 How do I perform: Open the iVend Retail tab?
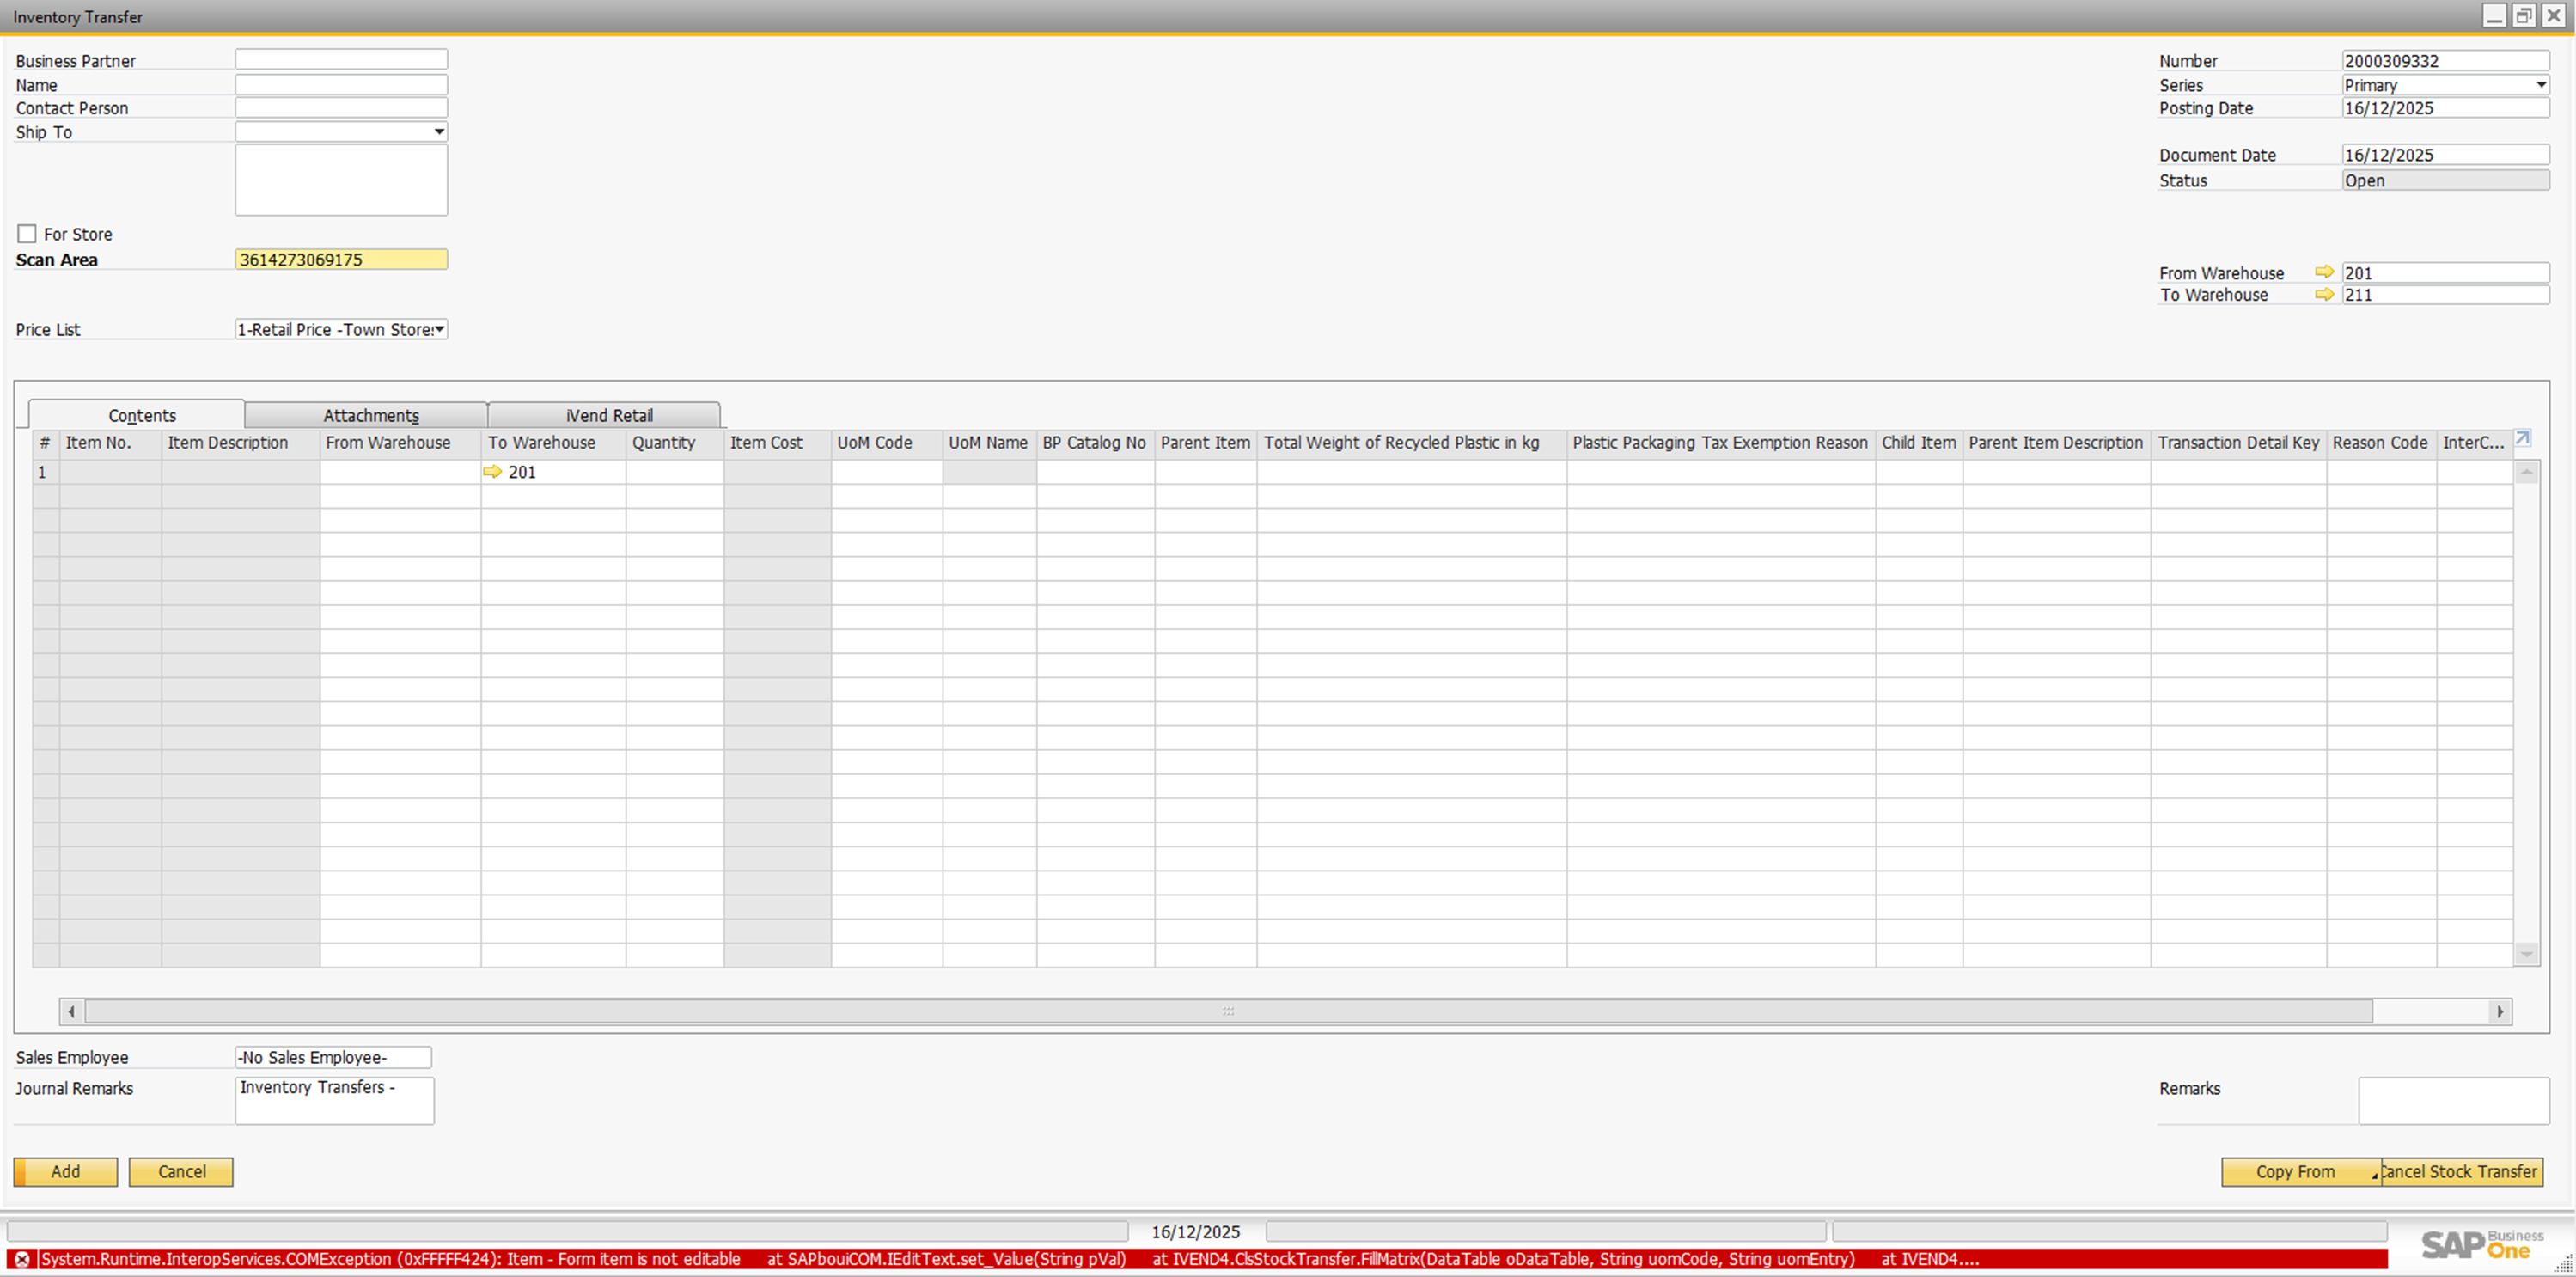pos(608,415)
